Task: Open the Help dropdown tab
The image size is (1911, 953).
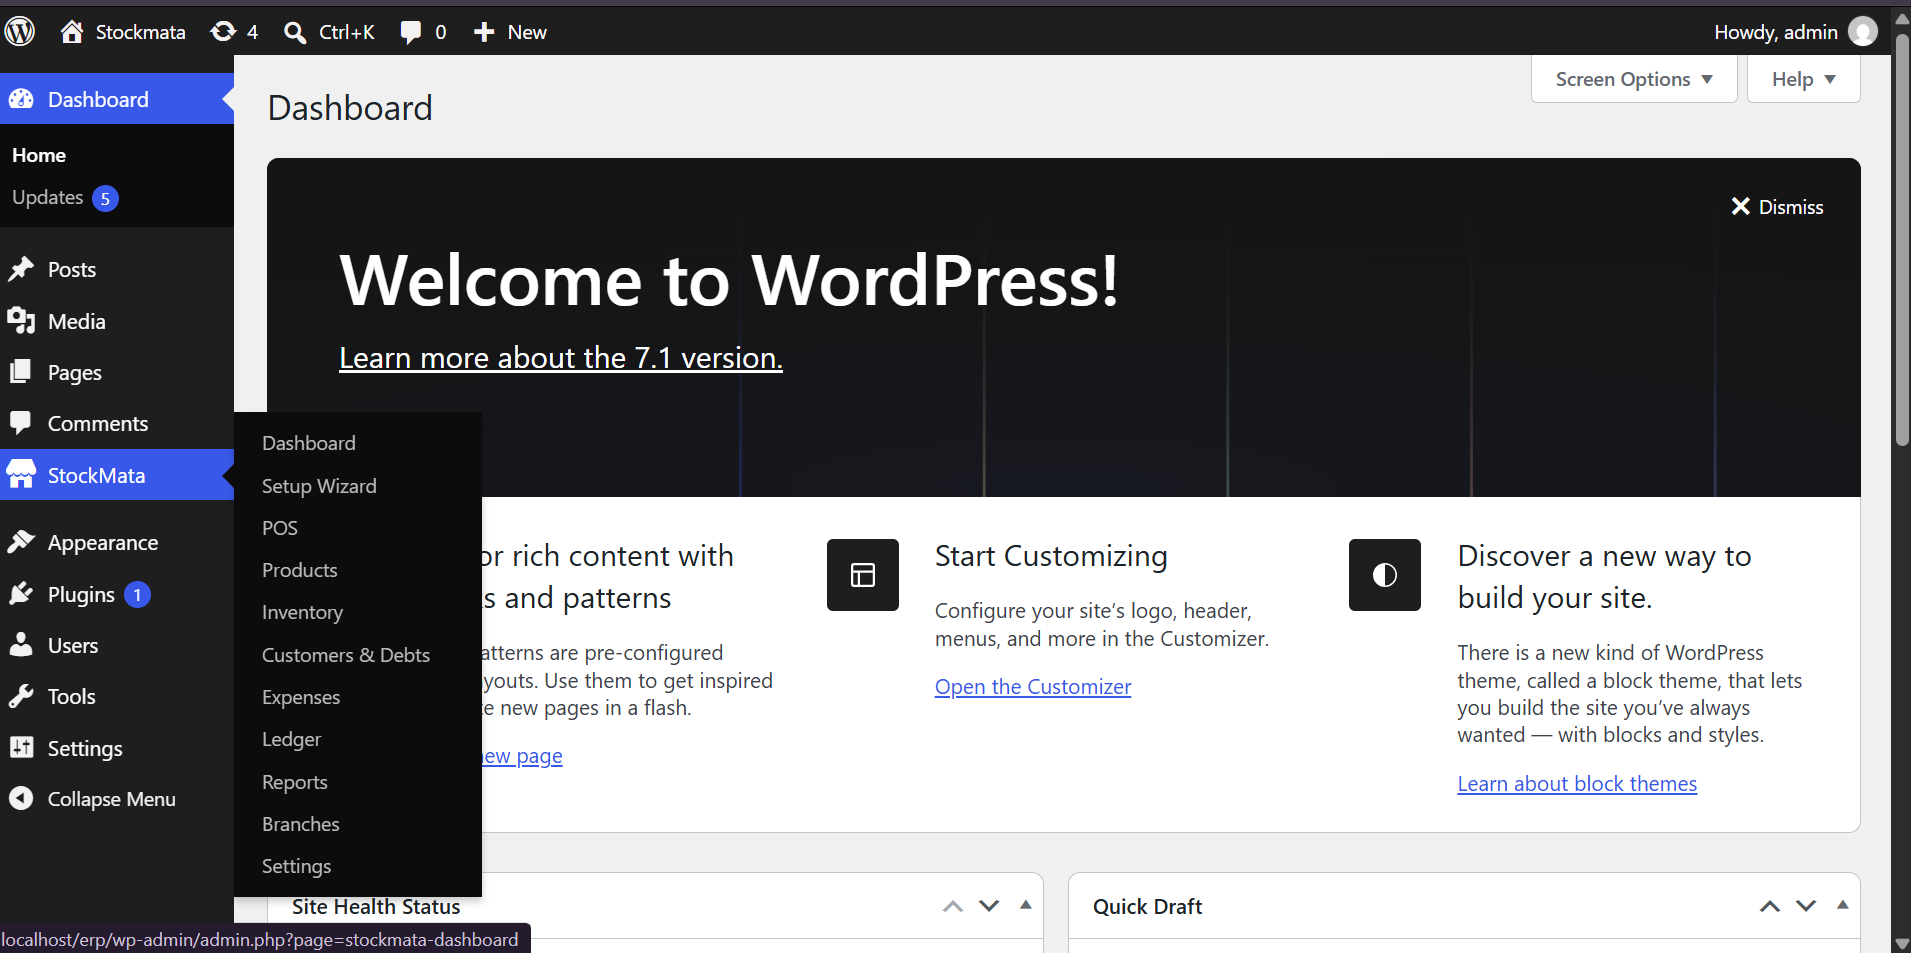Action: tap(1804, 79)
